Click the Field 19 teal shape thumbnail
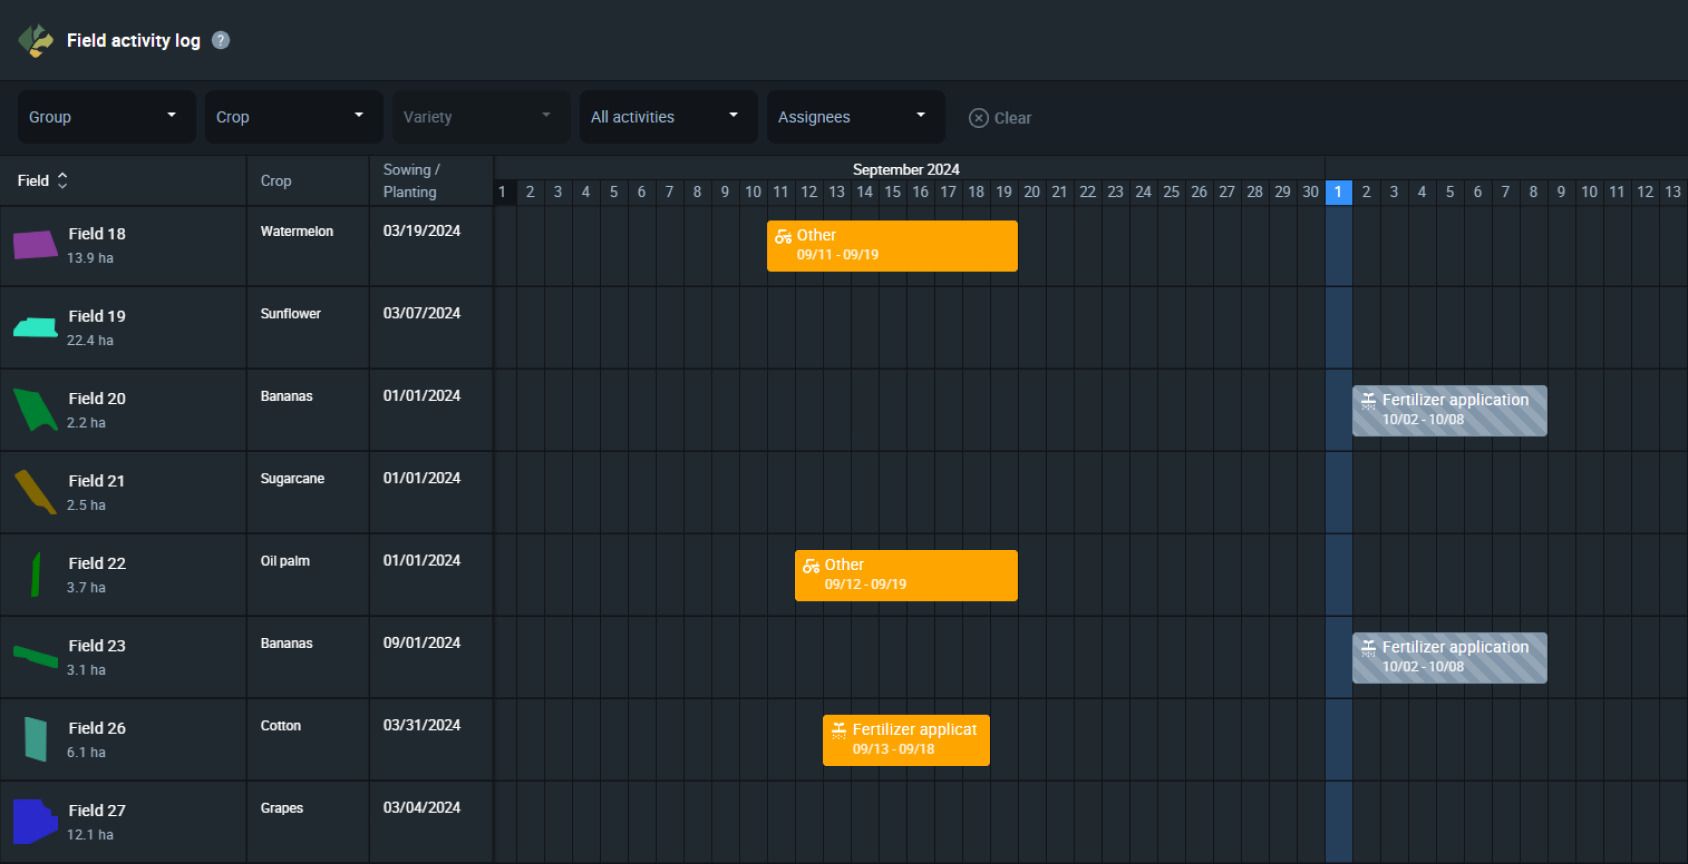The image size is (1688, 864). point(35,328)
